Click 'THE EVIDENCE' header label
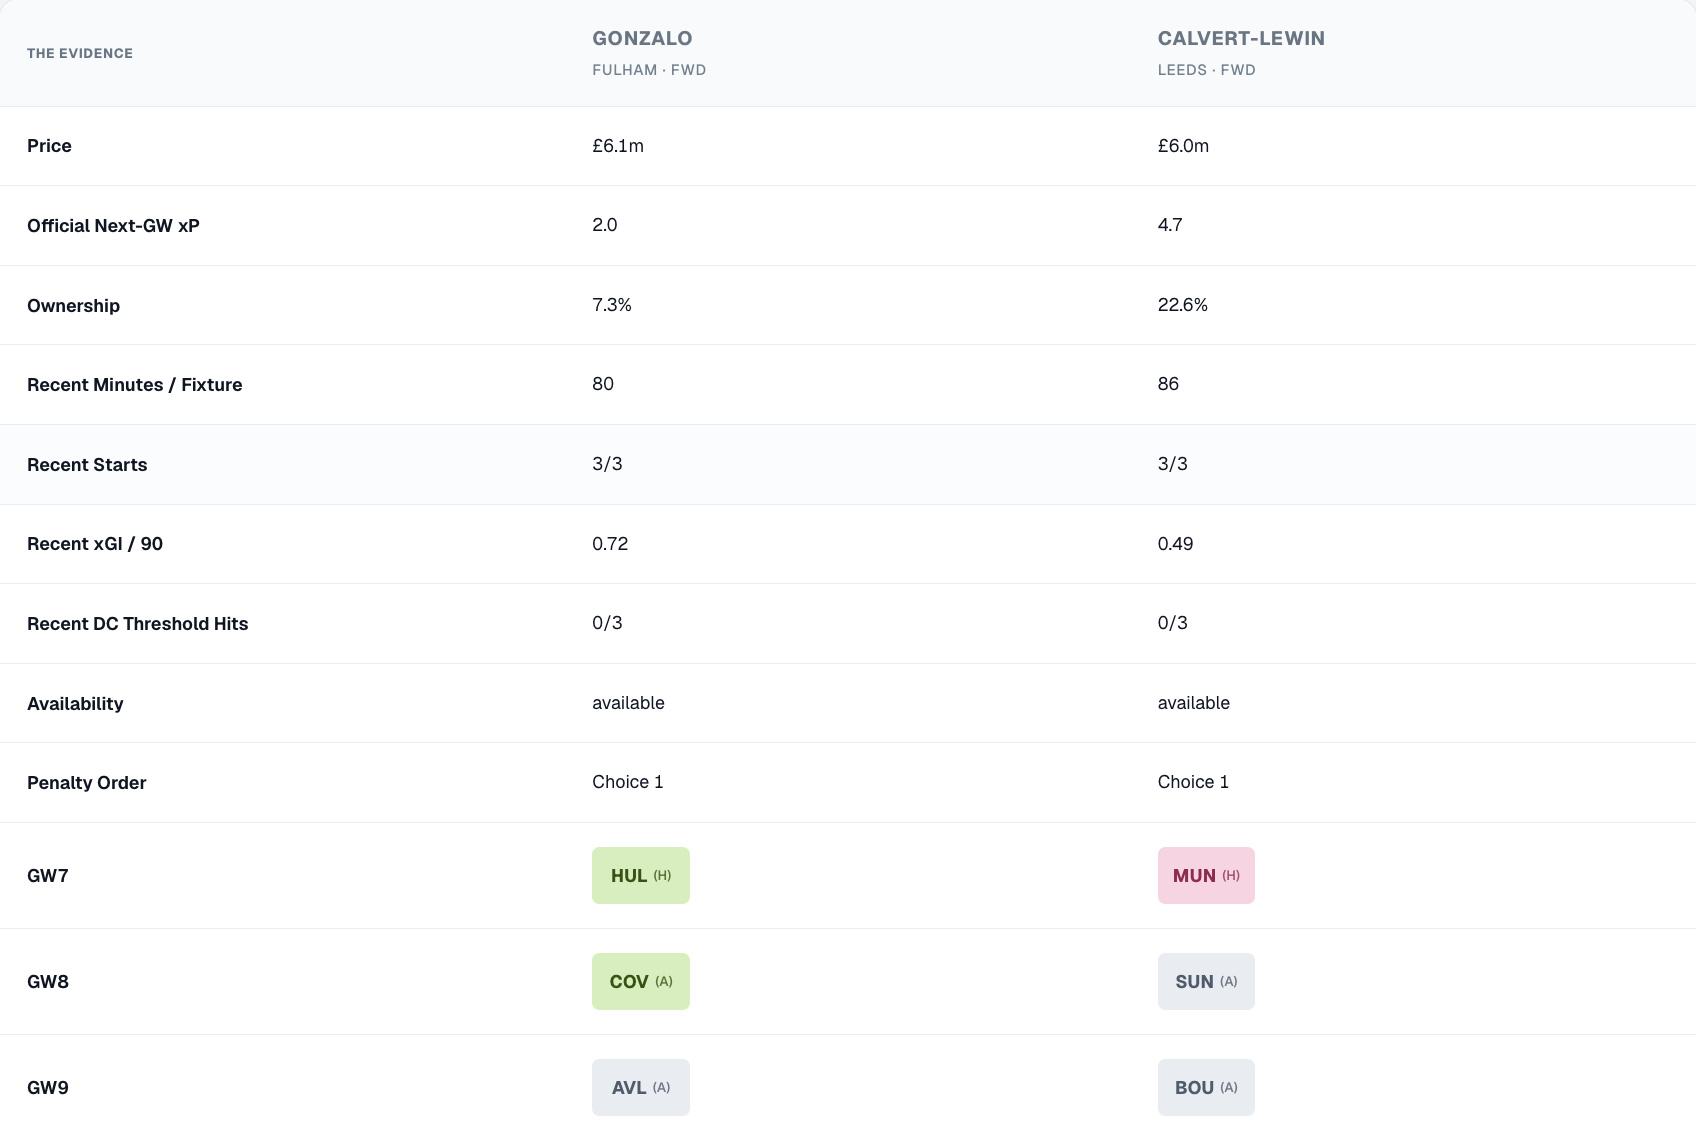The width and height of the screenshot is (1696, 1140). point(80,53)
